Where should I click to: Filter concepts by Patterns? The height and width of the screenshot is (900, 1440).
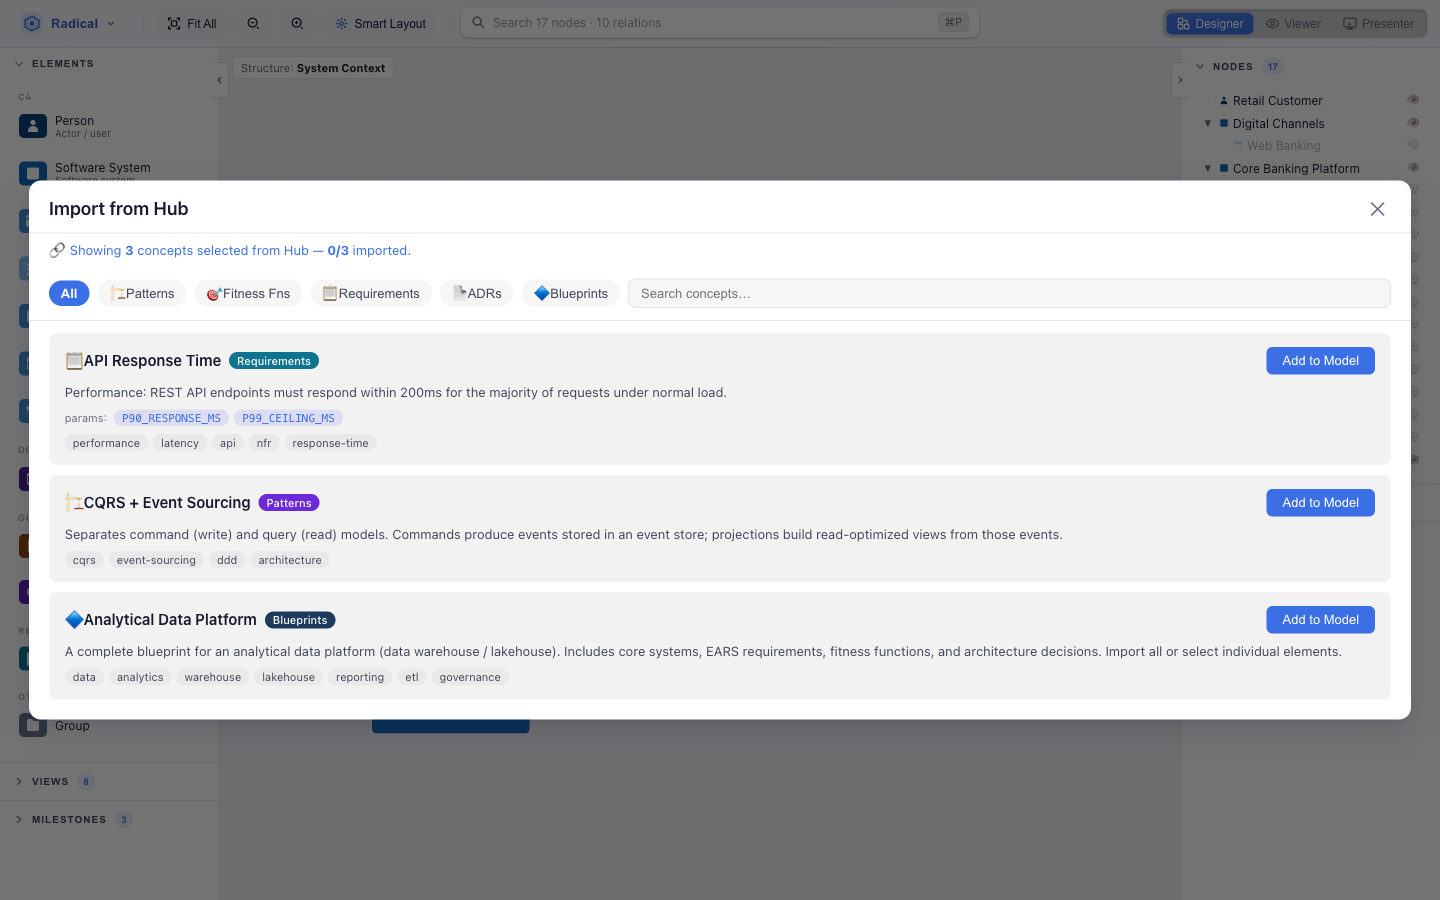coord(142,293)
